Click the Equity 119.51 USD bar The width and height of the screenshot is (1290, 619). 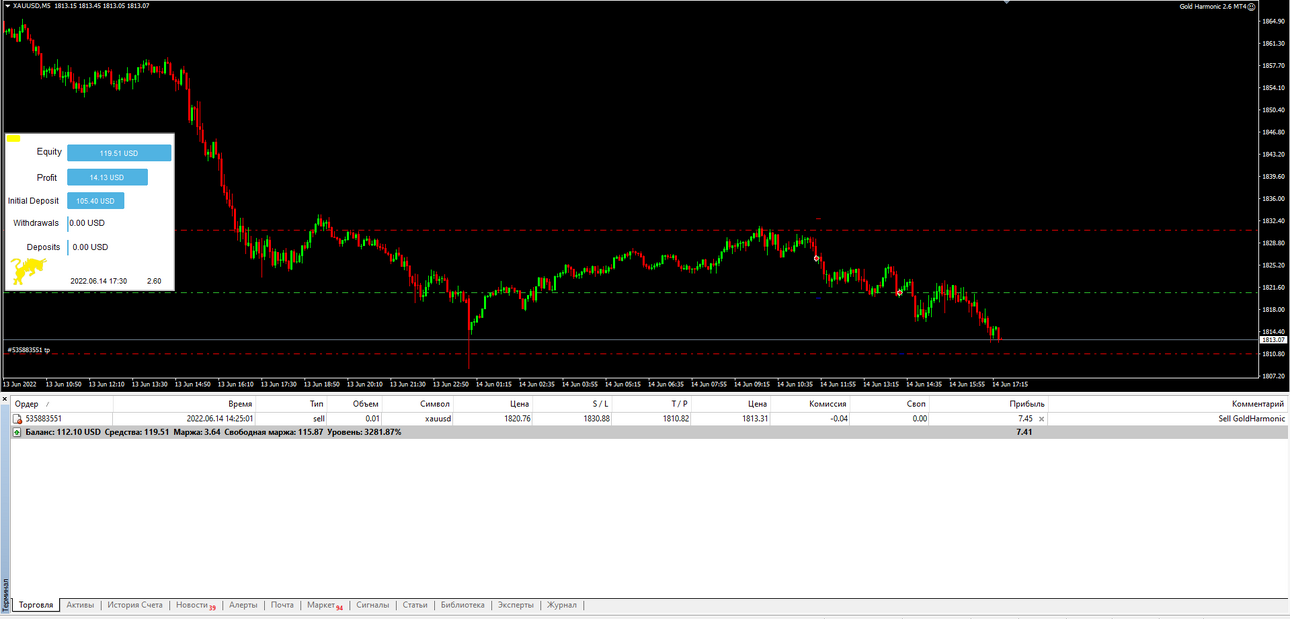point(119,153)
